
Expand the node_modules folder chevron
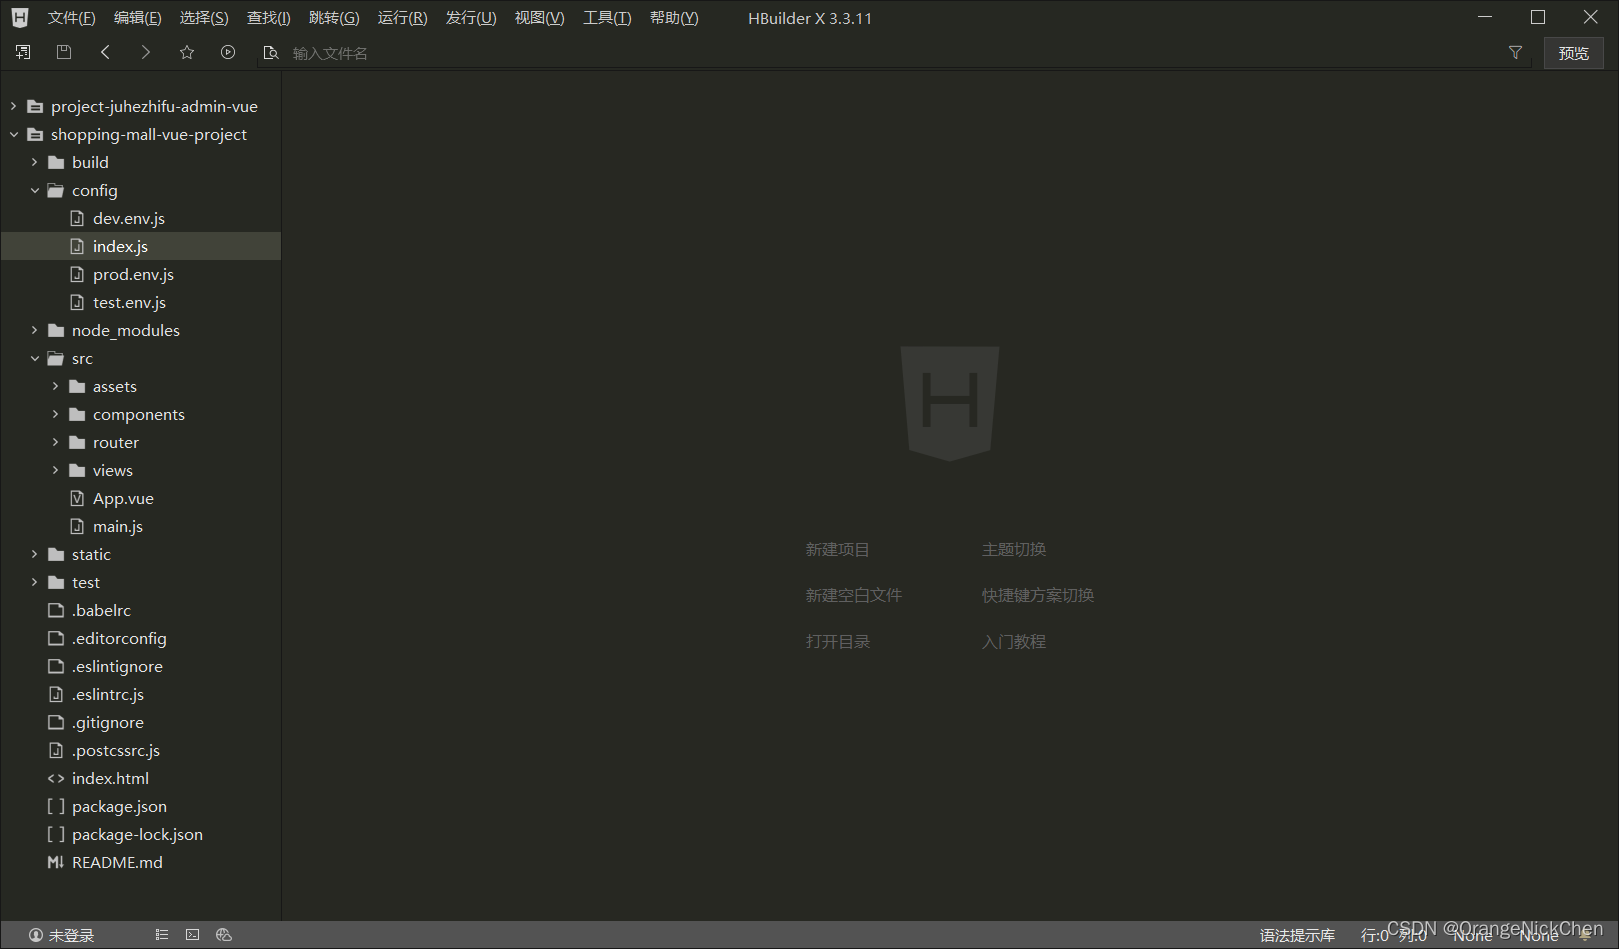pos(34,330)
